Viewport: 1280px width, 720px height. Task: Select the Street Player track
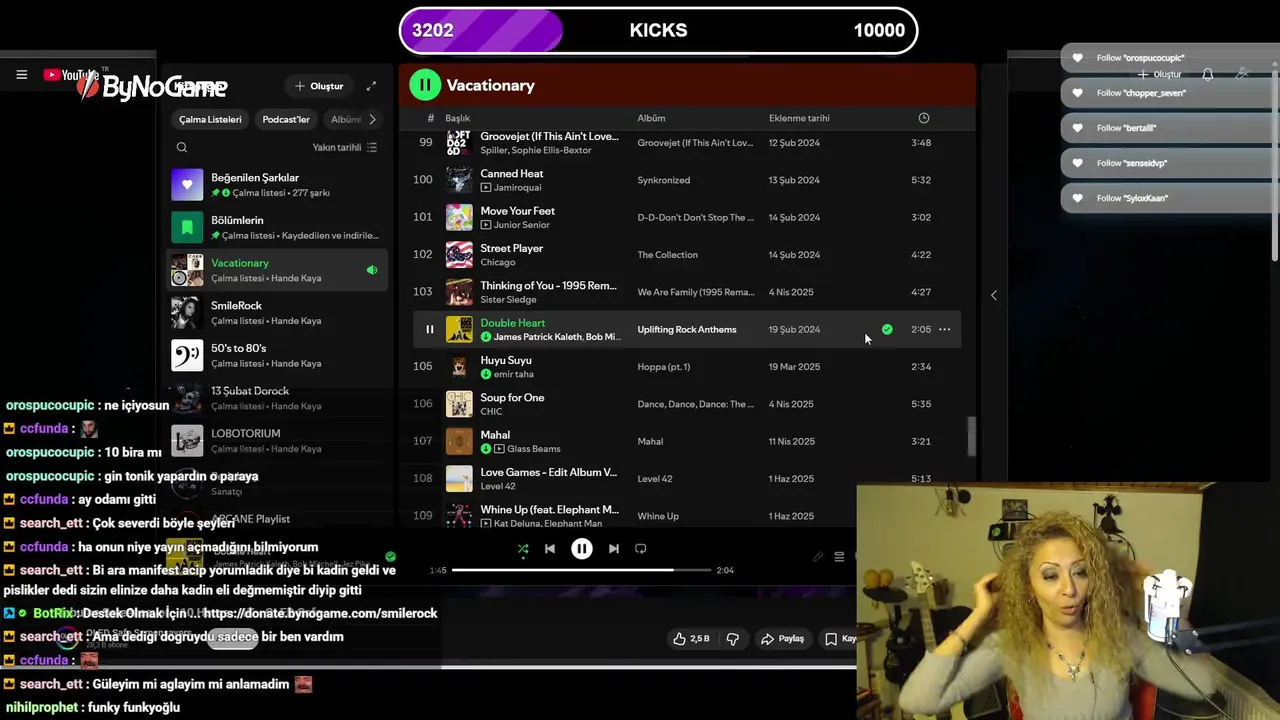pyautogui.click(x=687, y=255)
